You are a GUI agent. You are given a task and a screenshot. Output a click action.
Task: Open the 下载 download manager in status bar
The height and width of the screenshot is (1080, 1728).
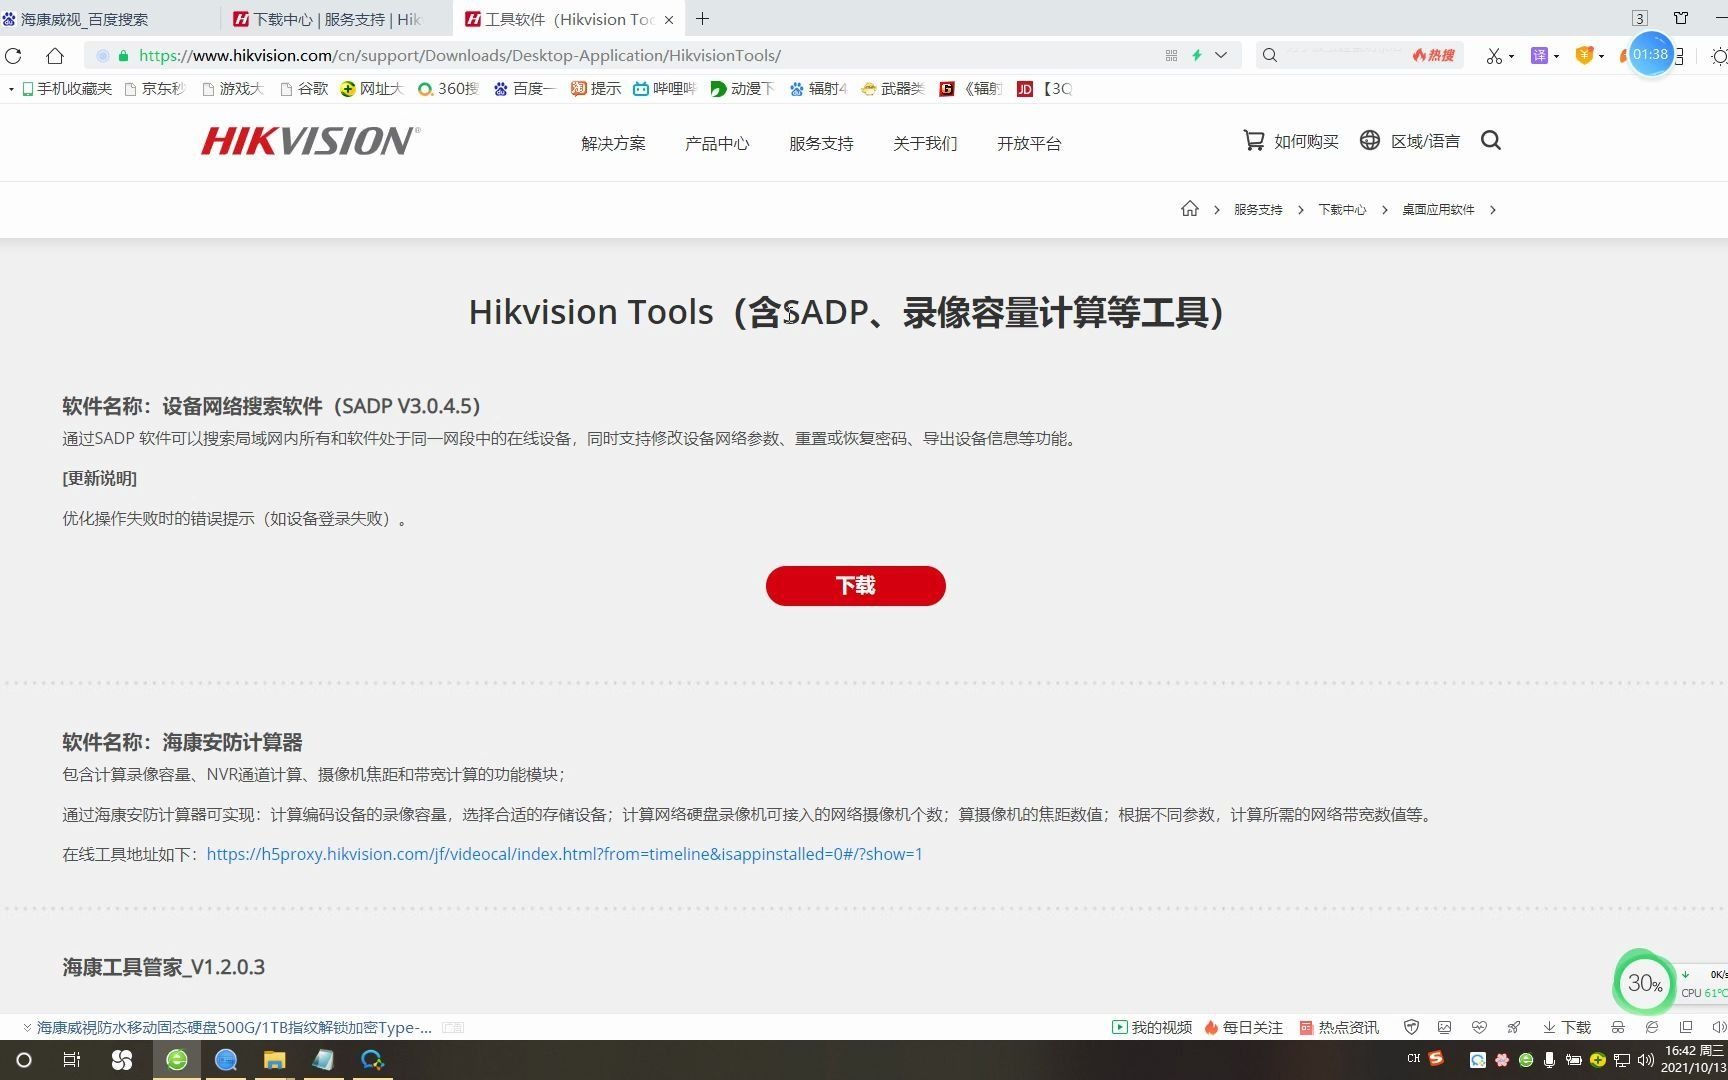(1566, 1027)
